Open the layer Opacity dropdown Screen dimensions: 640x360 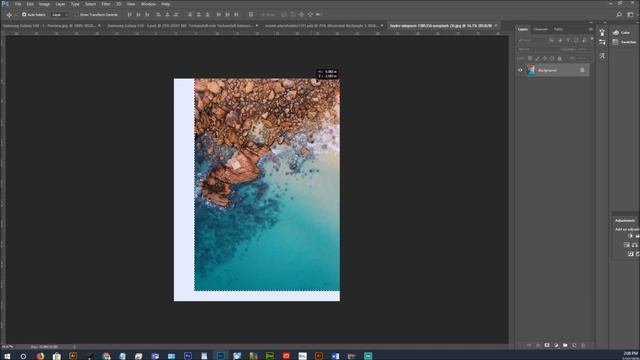coord(584,49)
